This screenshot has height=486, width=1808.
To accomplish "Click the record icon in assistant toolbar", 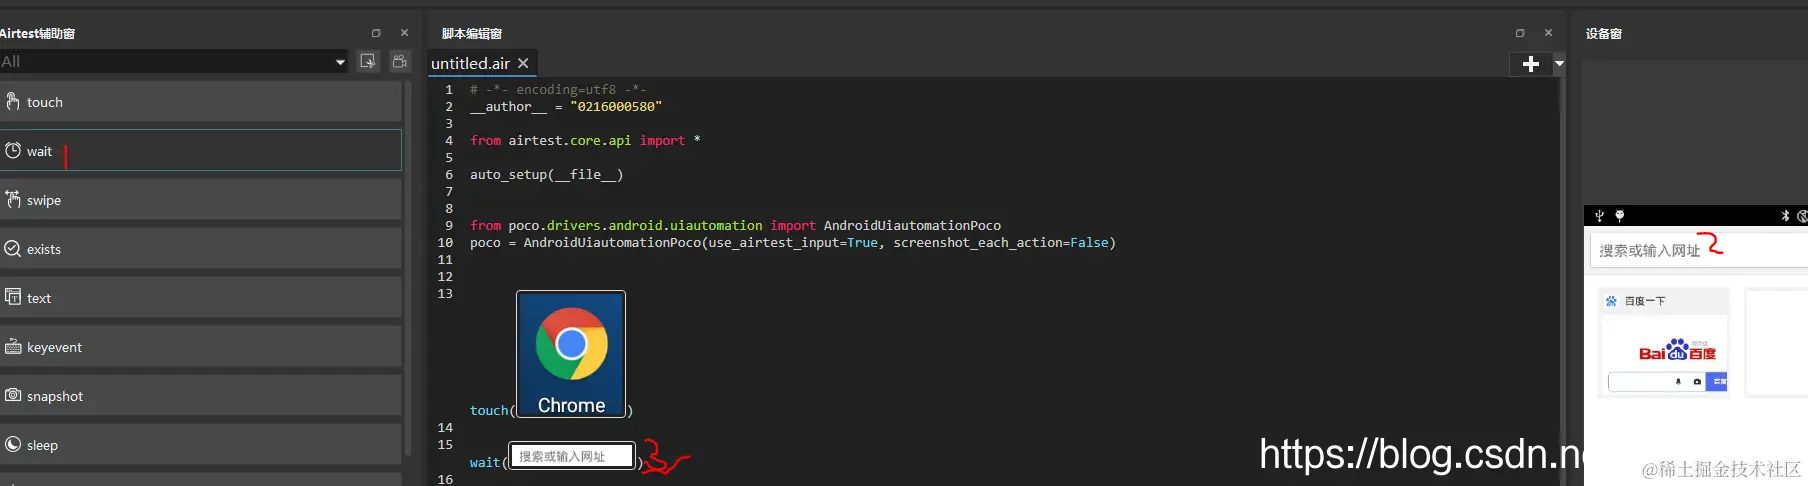I will coord(399,61).
